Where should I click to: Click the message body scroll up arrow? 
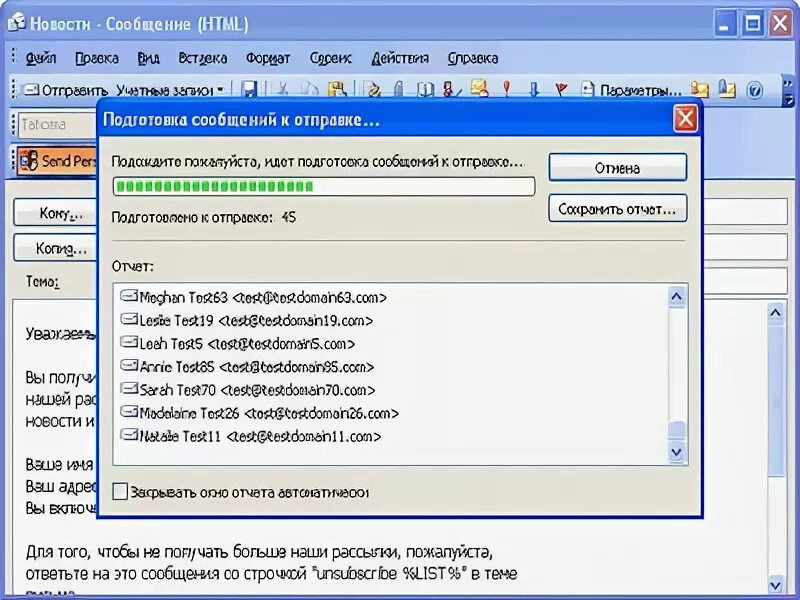click(776, 312)
